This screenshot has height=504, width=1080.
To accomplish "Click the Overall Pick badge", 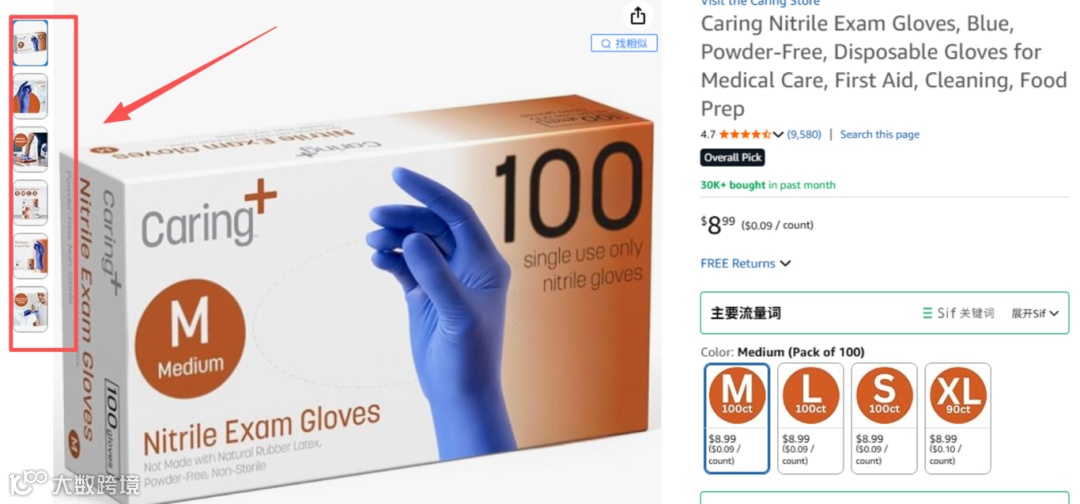I will click(x=733, y=158).
